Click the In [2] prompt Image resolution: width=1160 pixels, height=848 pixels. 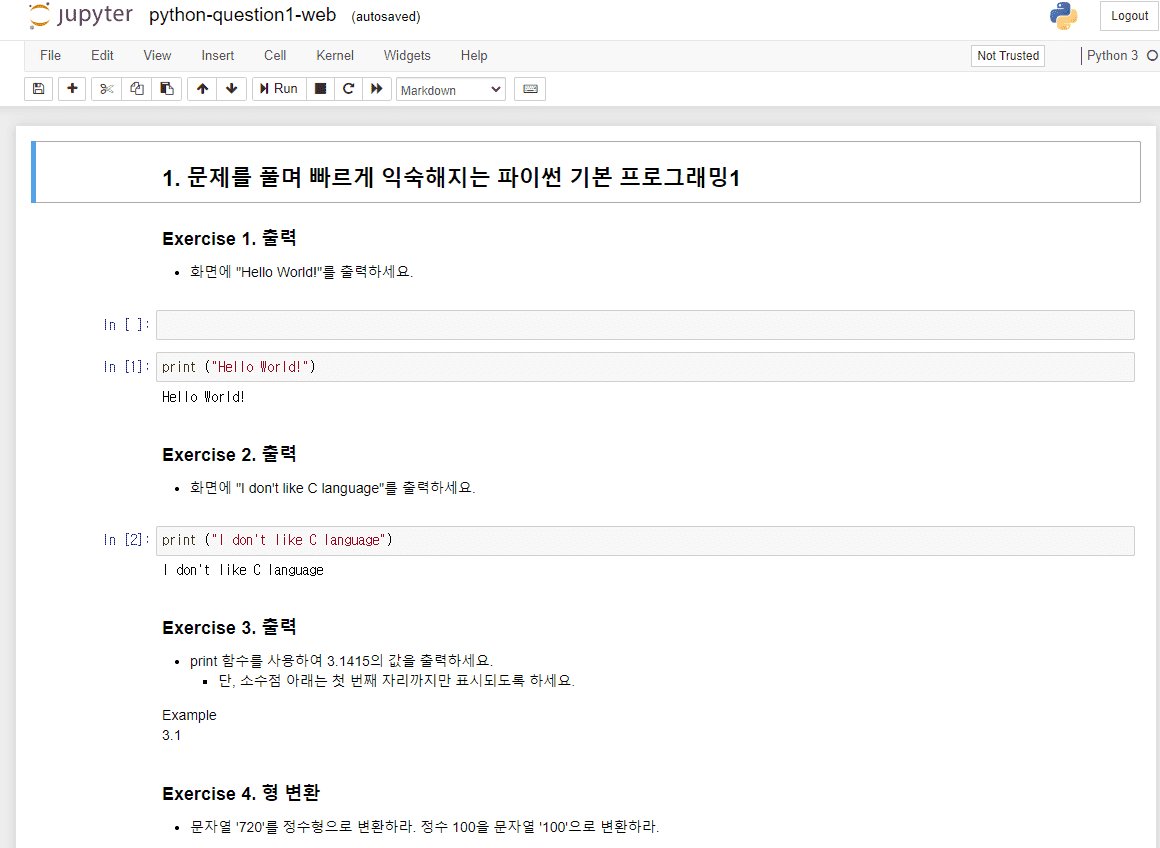(127, 540)
